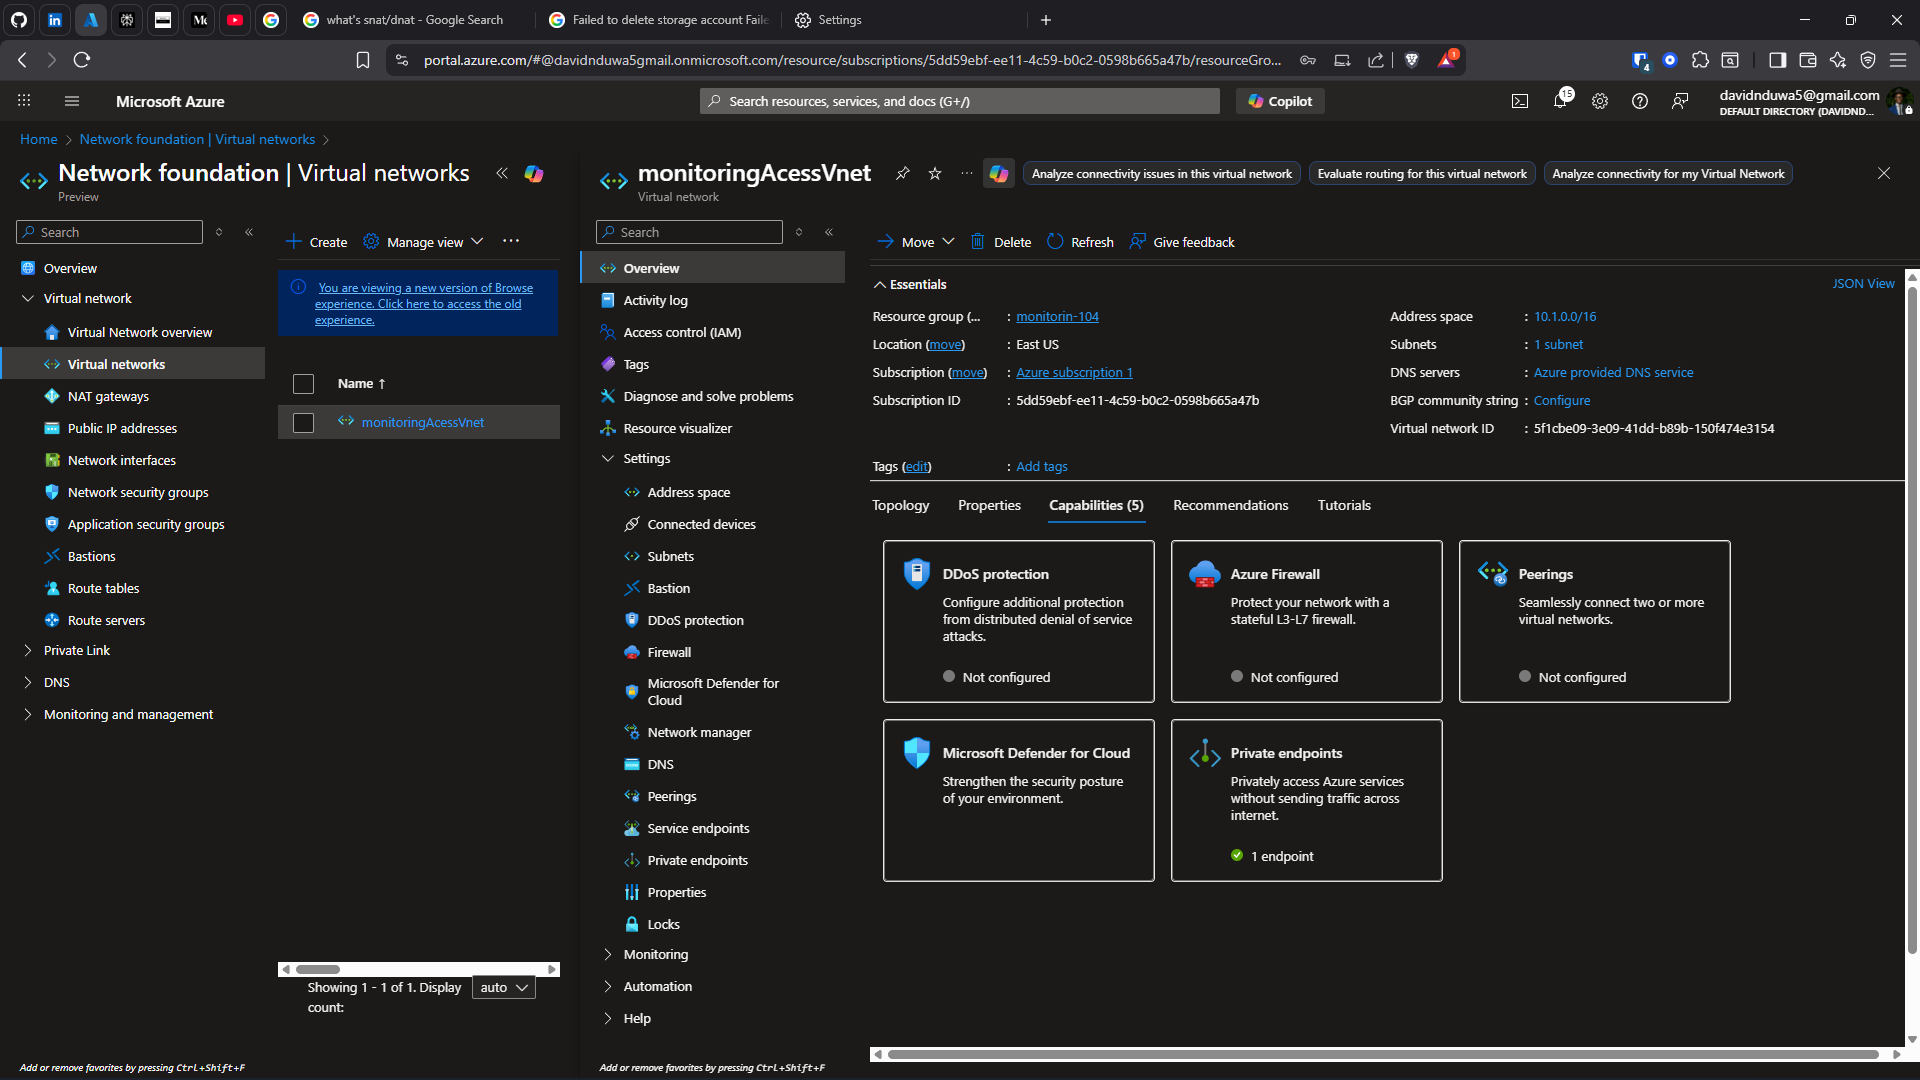Open the pinned YouTube tab
The width and height of the screenshot is (1920, 1080).
click(x=235, y=20)
